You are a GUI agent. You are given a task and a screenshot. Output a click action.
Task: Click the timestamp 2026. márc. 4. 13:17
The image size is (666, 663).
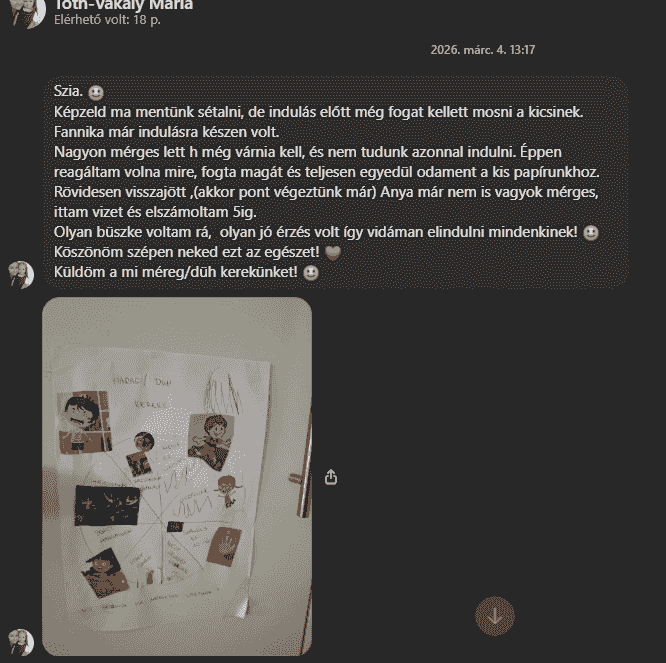click(483, 50)
